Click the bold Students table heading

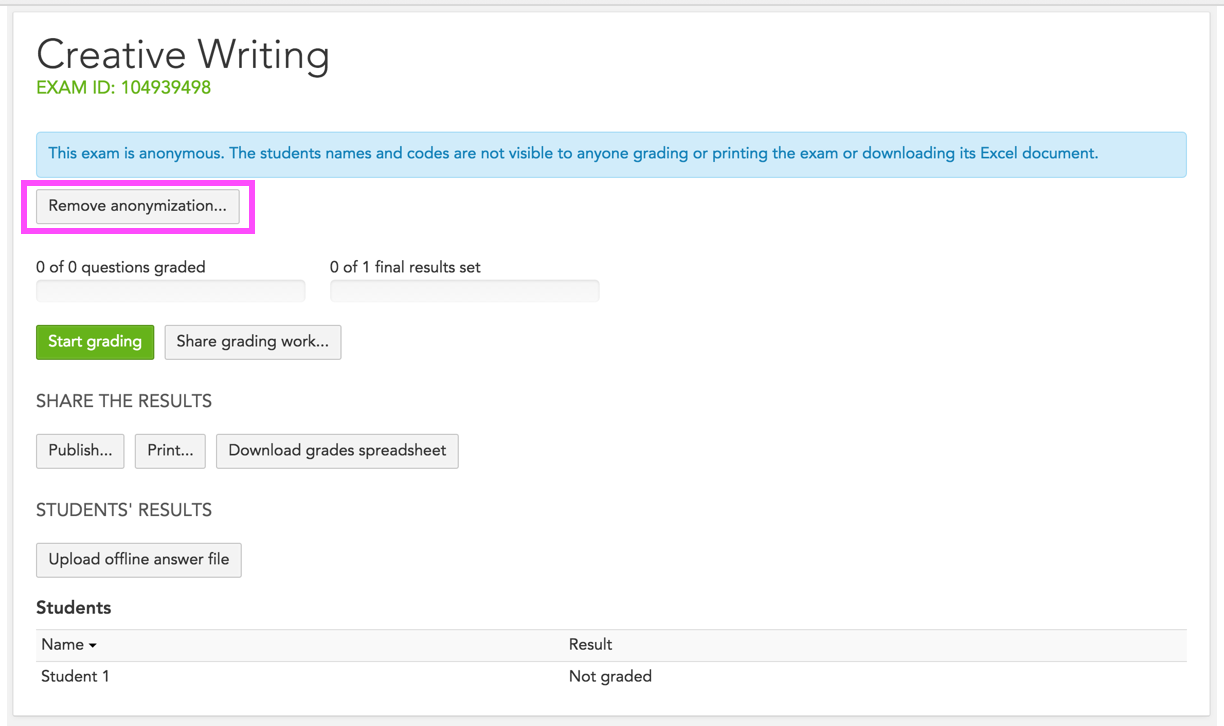point(73,608)
